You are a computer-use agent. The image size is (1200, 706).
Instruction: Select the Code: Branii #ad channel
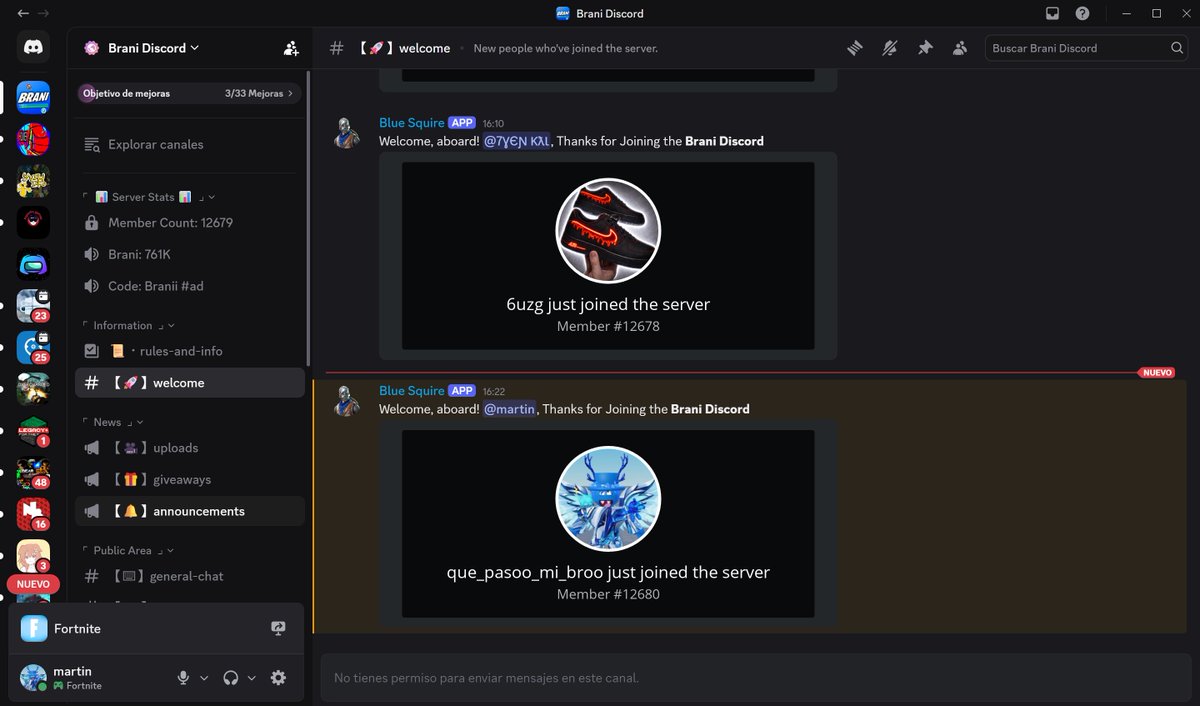pyautogui.click(x=190, y=286)
